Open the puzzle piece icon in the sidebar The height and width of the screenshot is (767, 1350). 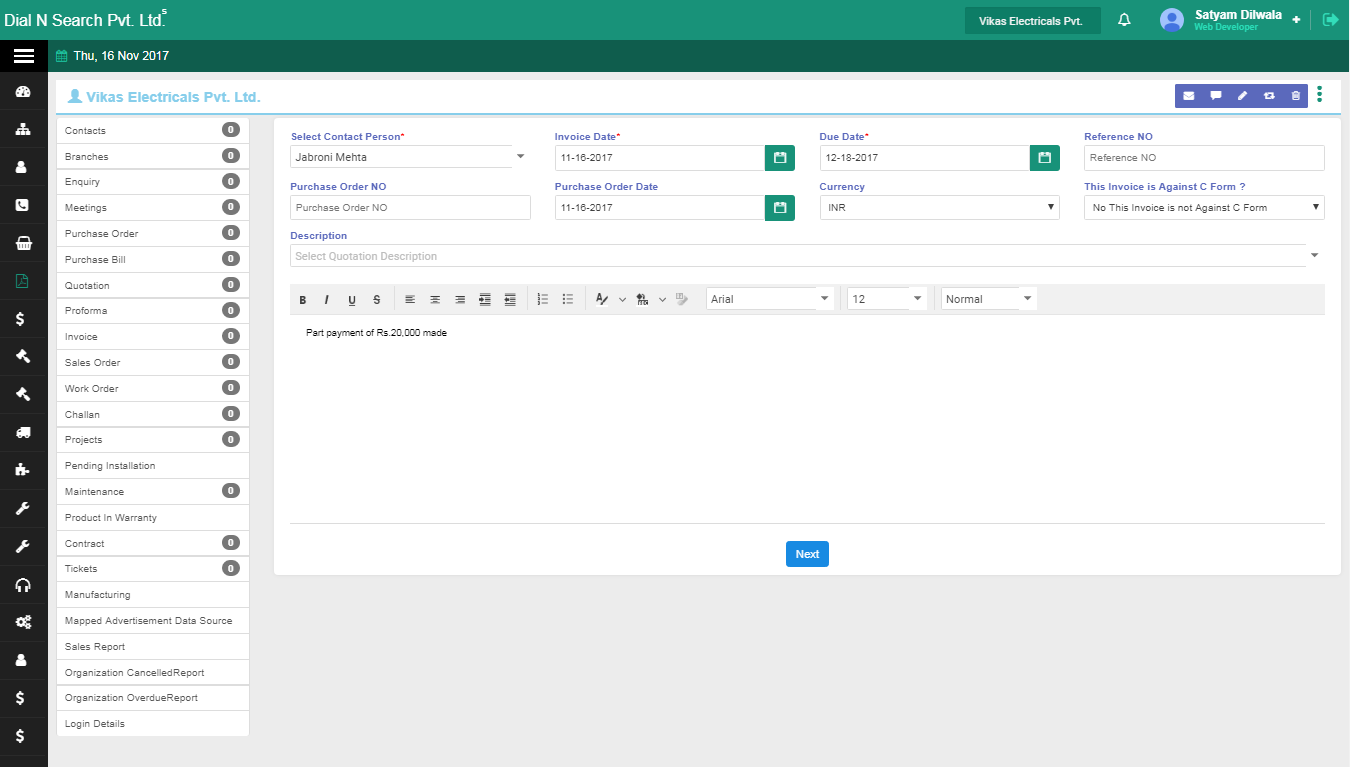click(x=23, y=470)
